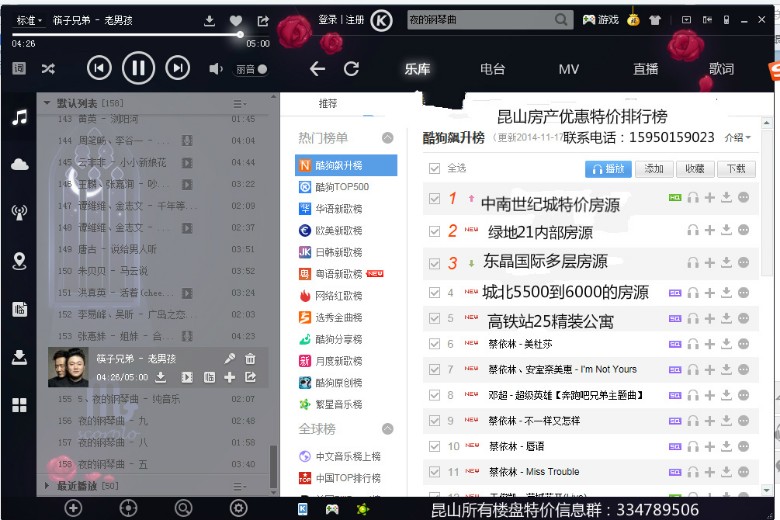Add 蔡依林 - Miss Trouble with plus icon
The width and height of the screenshot is (780, 520).
click(x=710, y=472)
